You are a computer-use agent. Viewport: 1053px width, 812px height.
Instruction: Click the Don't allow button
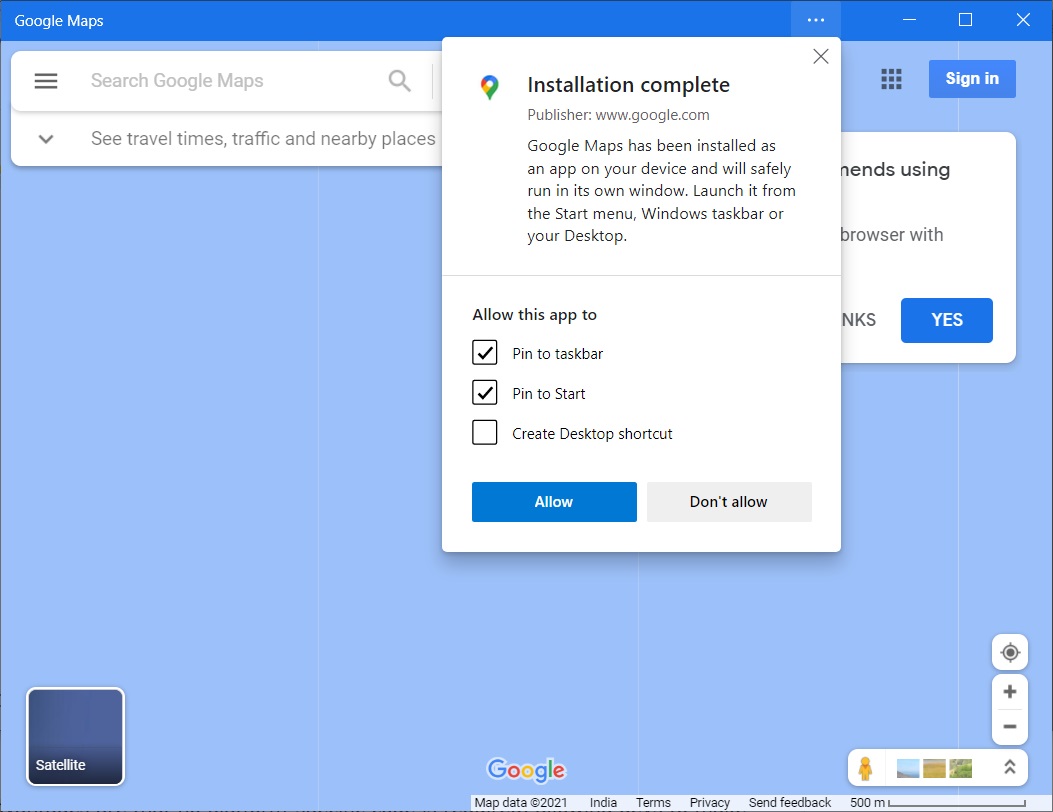tap(729, 502)
